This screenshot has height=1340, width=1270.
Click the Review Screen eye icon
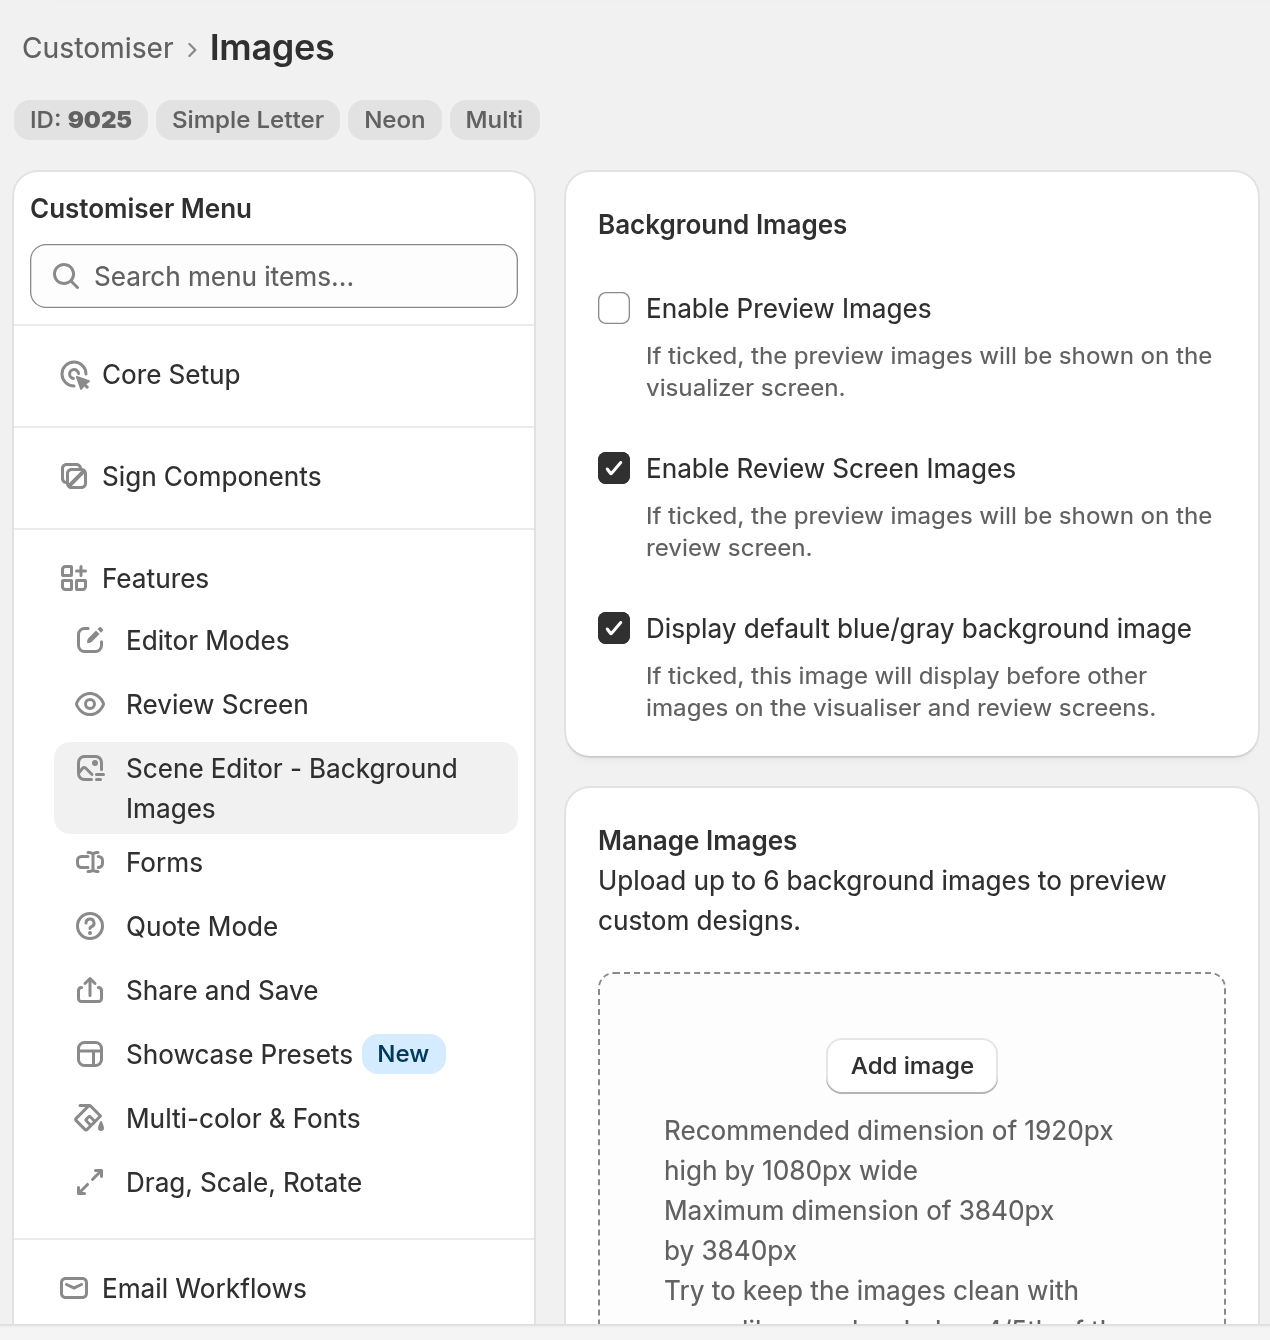point(90,705)
